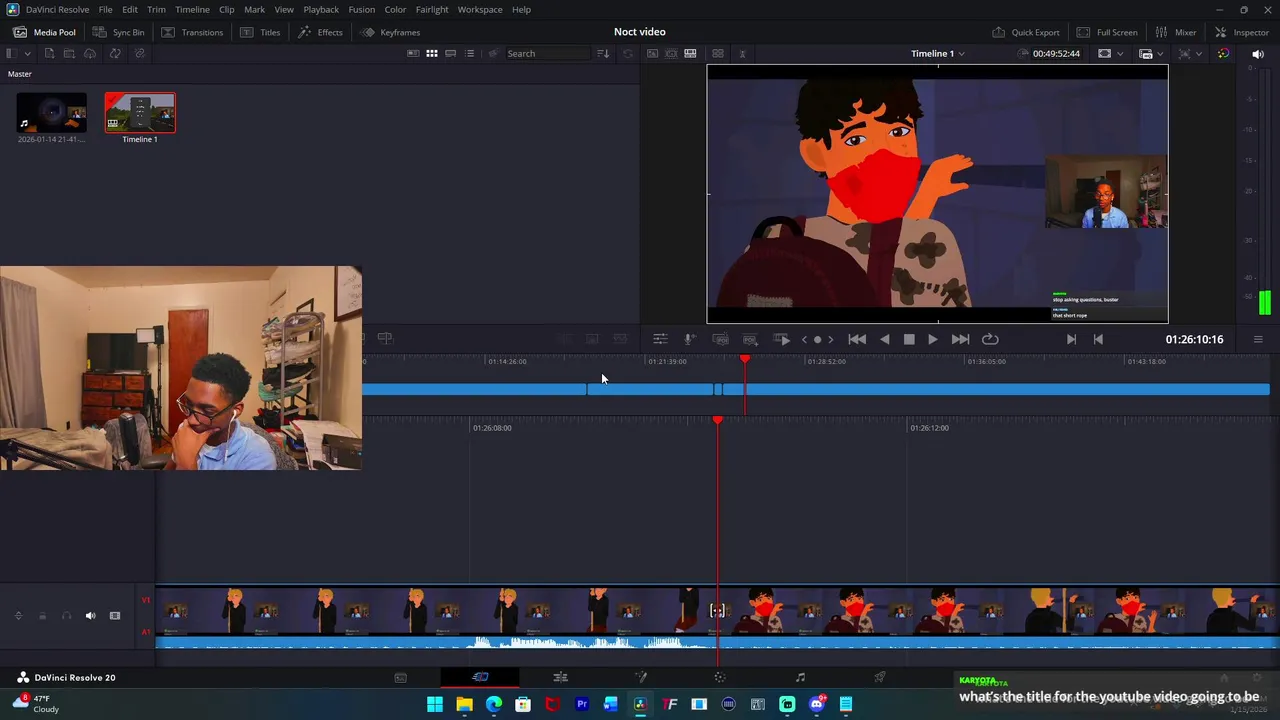This screenshot has width=1280, height=720.
Task: Jump to previous edit point
Action: (x=1098, y=339)
